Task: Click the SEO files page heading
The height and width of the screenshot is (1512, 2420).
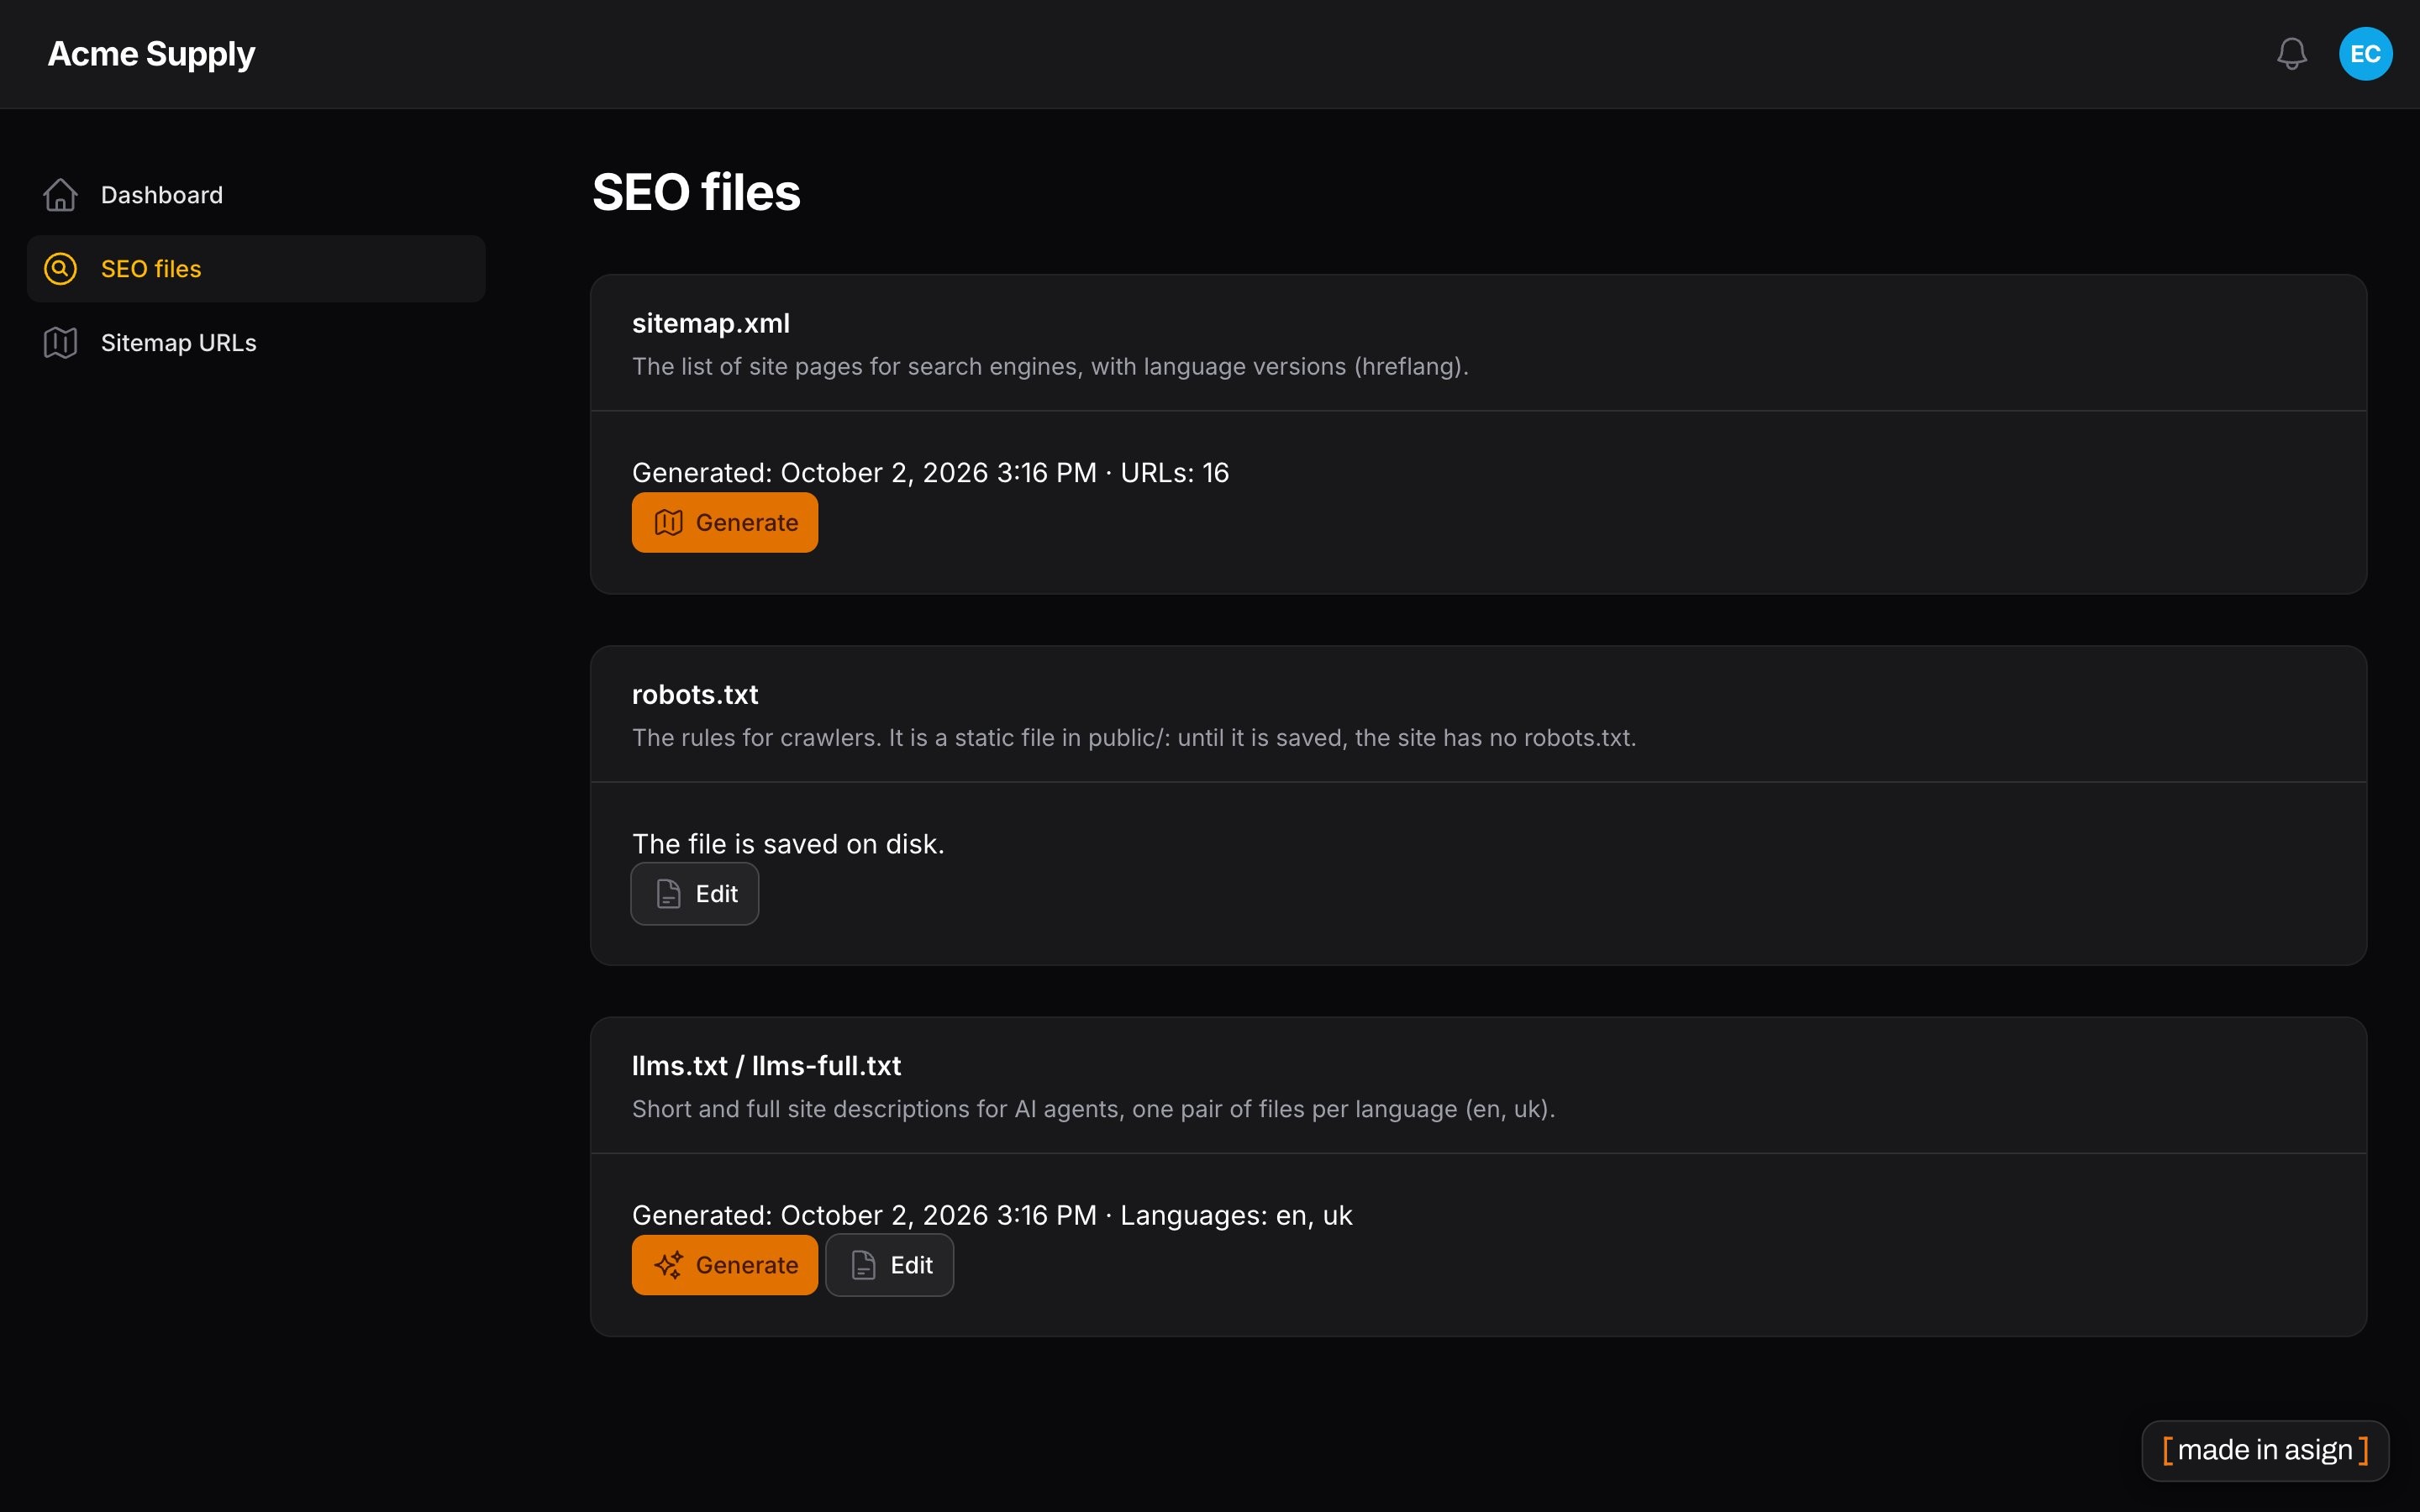Action: pos(696,192)
